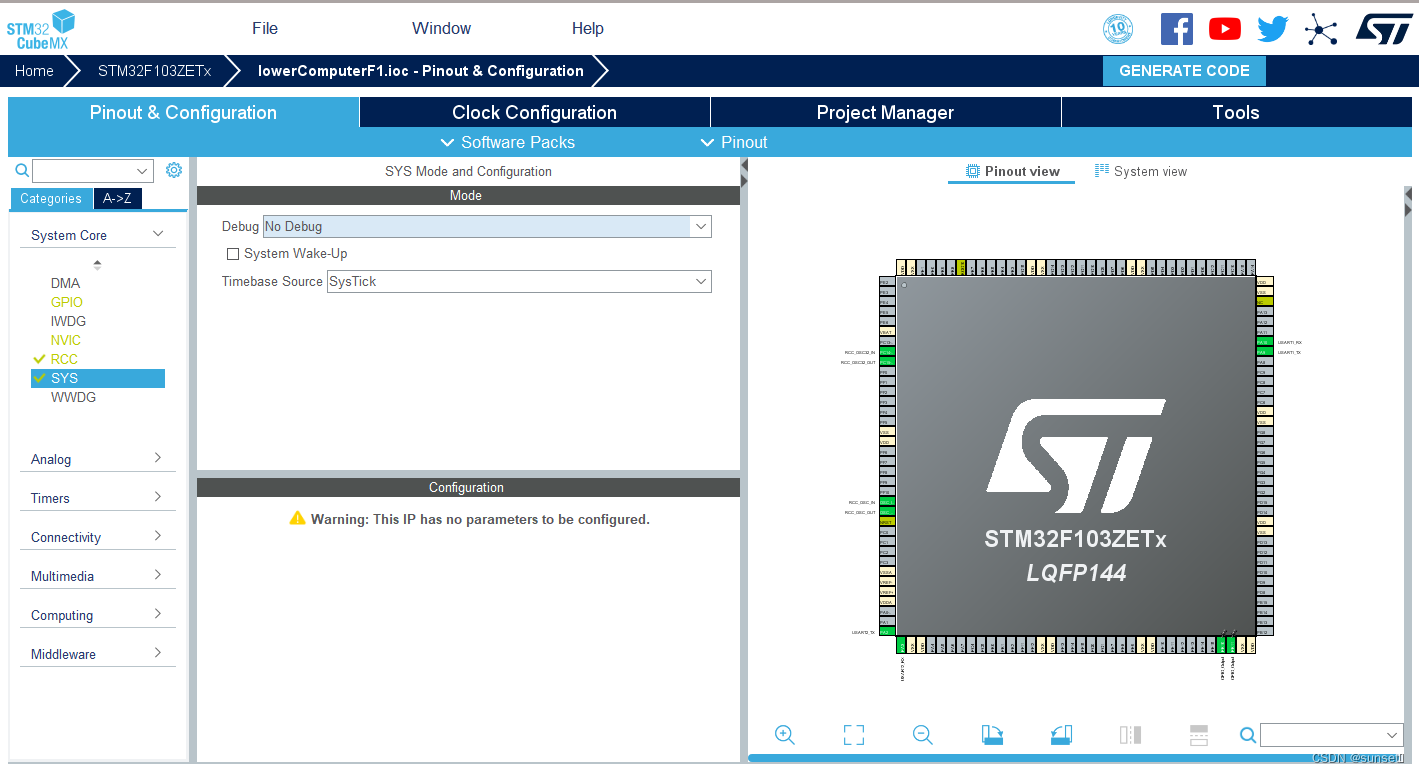Click the pin labeled USART1_RX
Viewport: 1419px width, 773px height.
1263,342
